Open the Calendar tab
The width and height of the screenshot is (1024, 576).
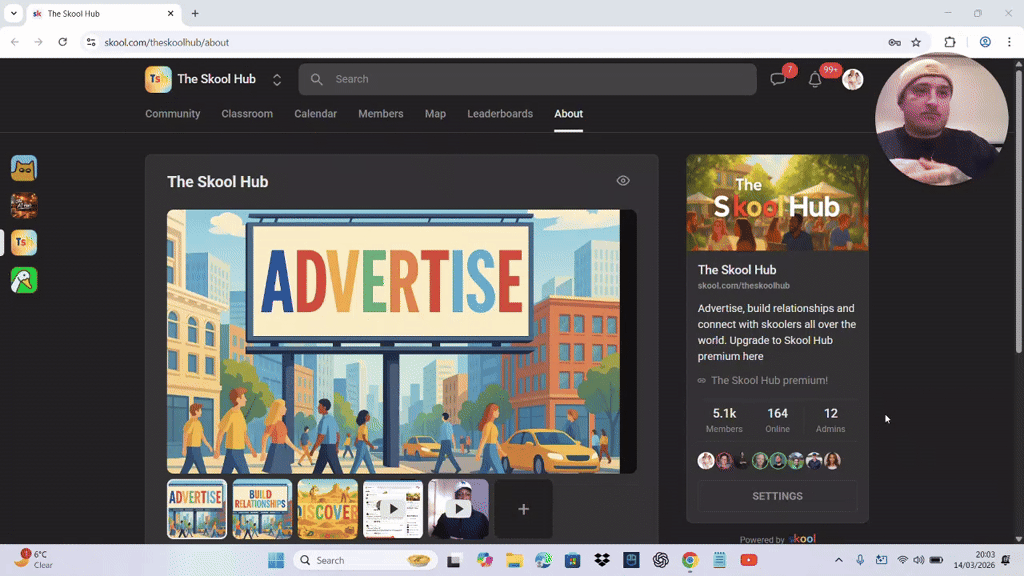pyautogui.click(x=315, y=114)
